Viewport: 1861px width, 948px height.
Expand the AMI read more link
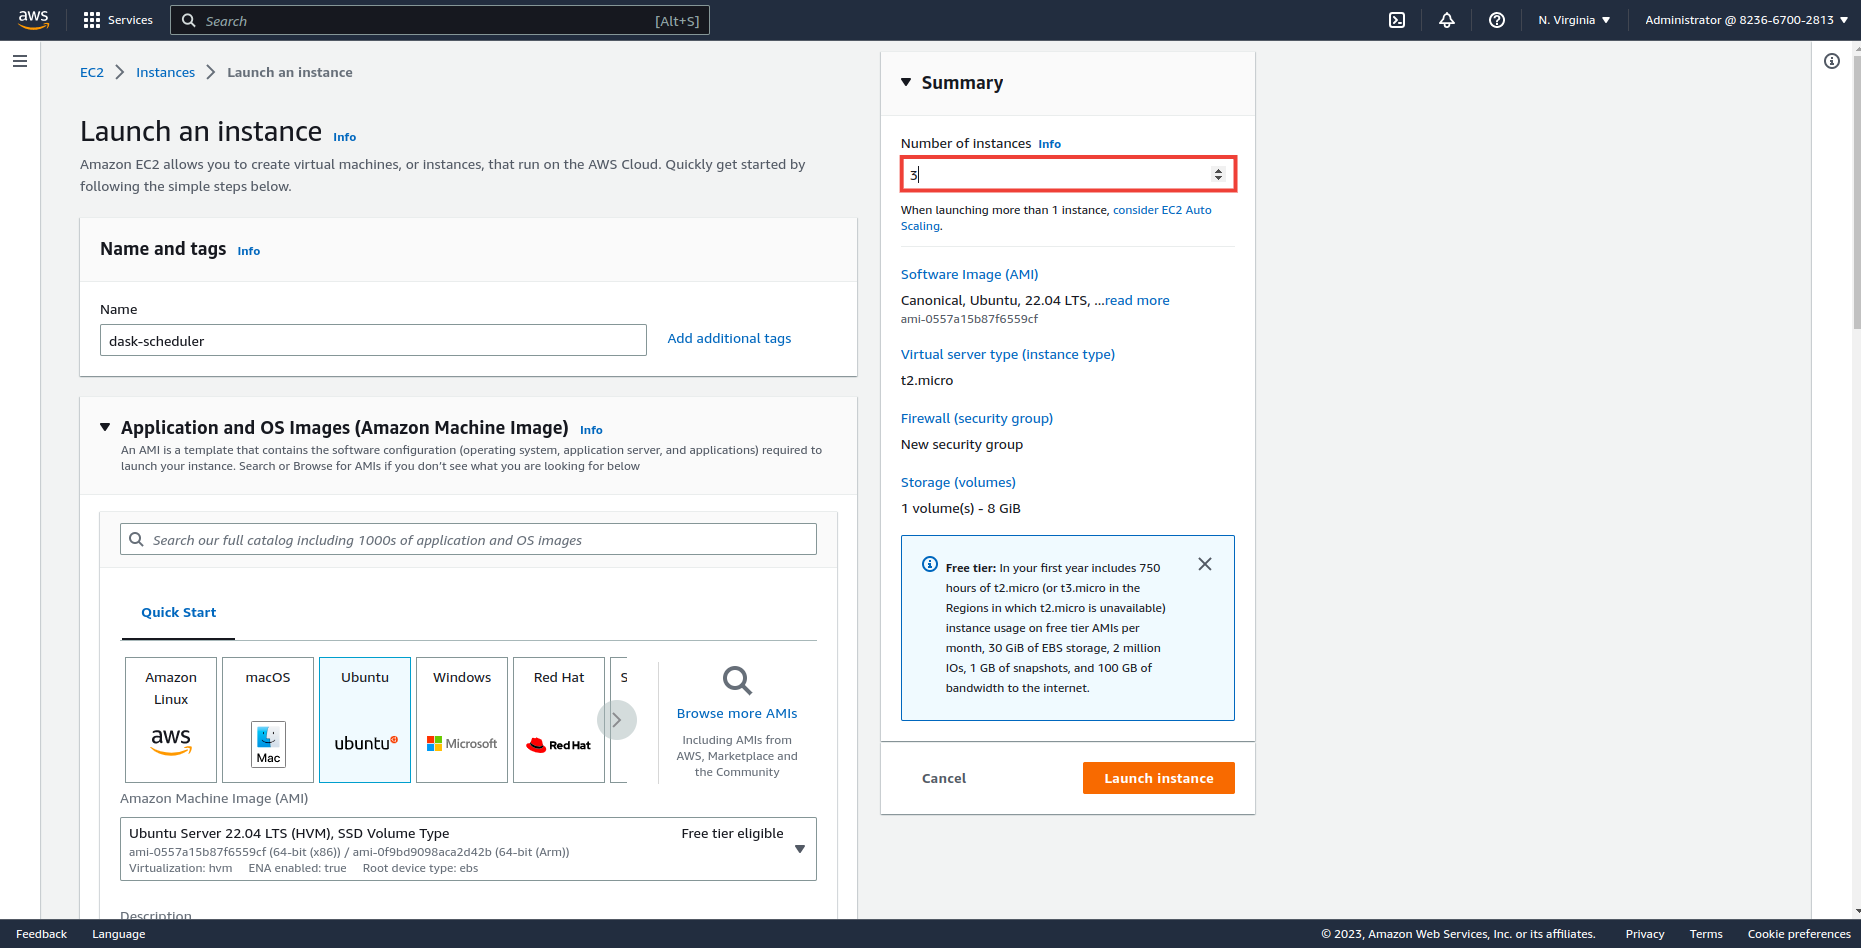[1137, 300]
